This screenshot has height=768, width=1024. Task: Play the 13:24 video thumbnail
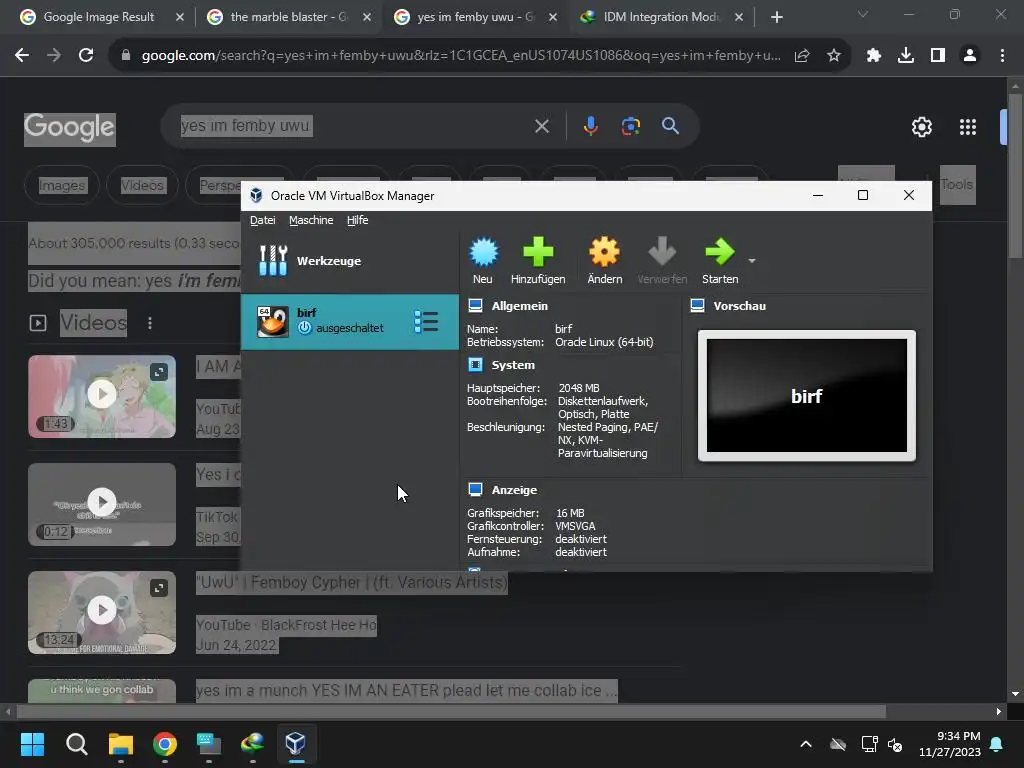click(102, 612)
